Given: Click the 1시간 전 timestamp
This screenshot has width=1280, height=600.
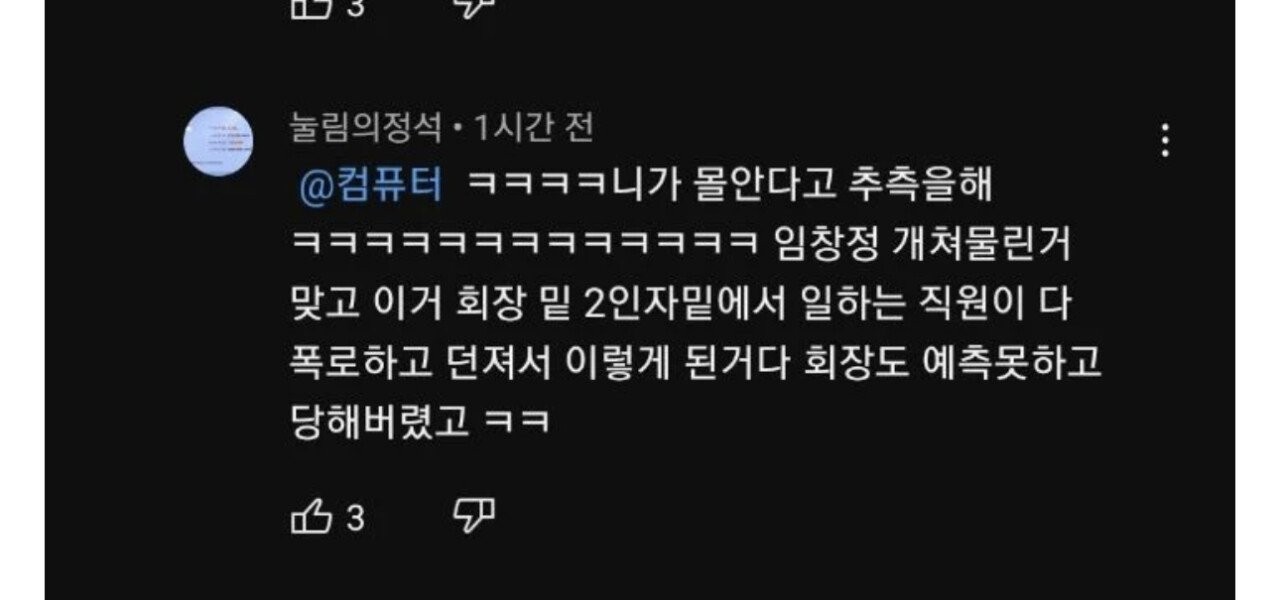Looking at the screenshot, I should [534, 127].
